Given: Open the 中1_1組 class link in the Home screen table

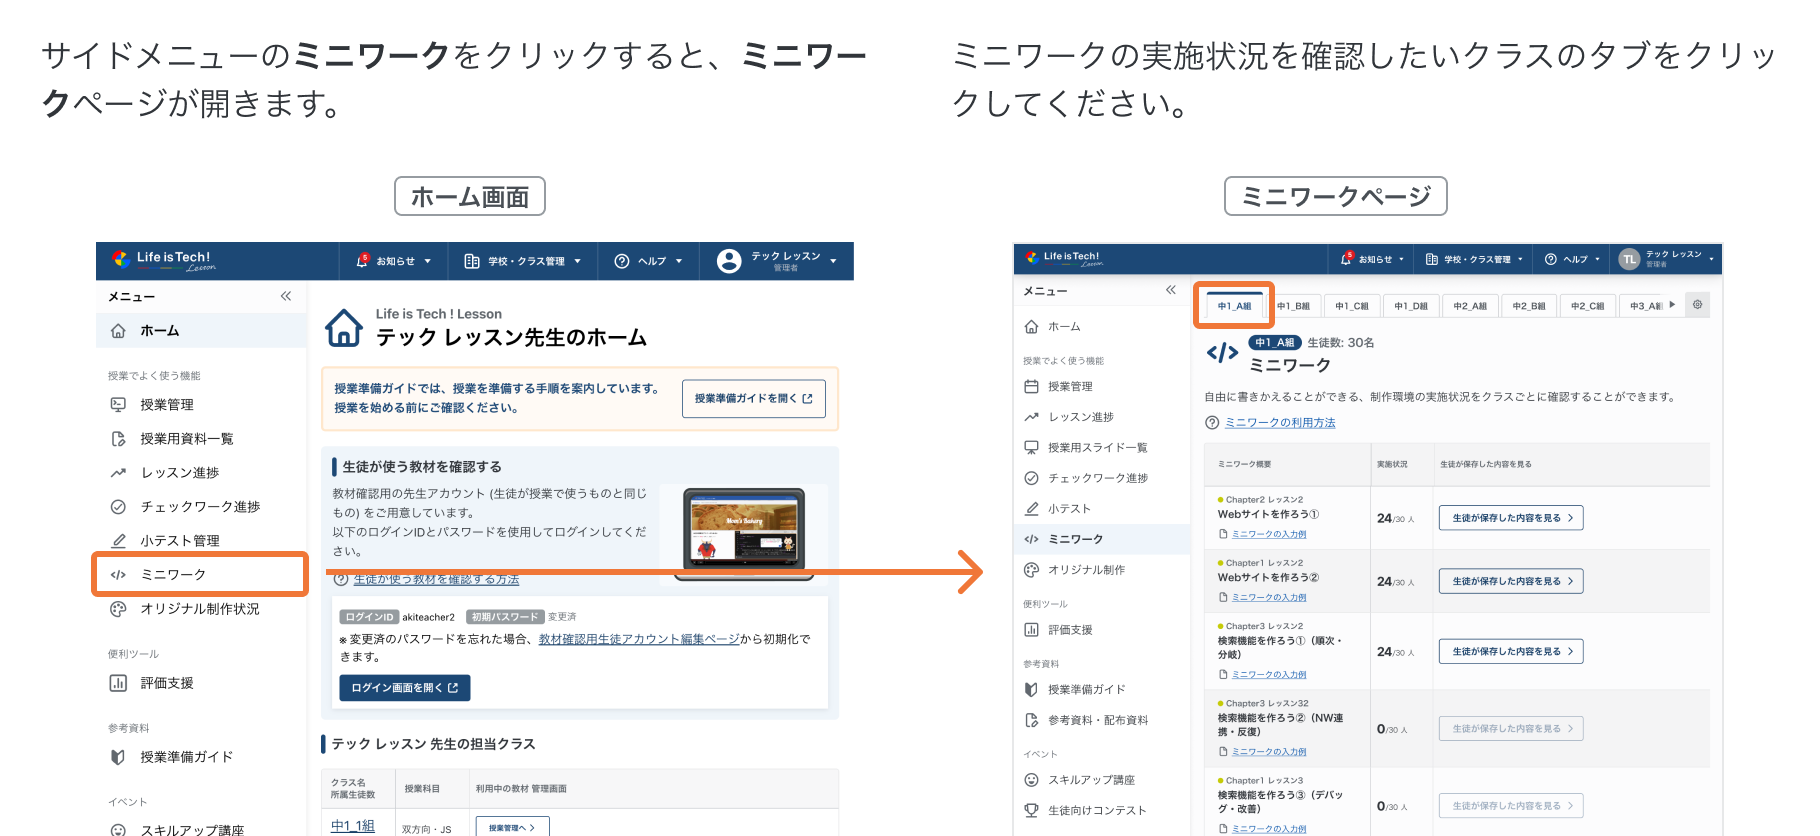Looking at the screenshot, I should (x=353, y=826).
